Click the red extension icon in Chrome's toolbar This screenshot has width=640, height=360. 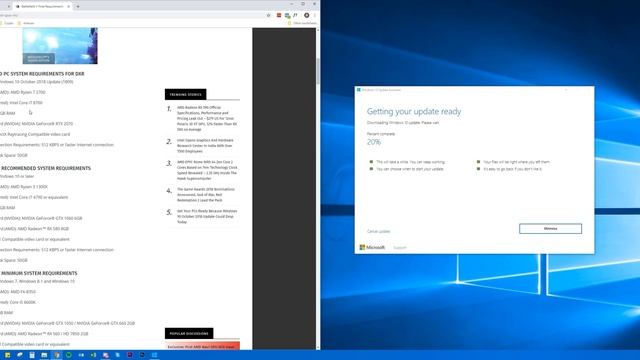tap(279, 16)
